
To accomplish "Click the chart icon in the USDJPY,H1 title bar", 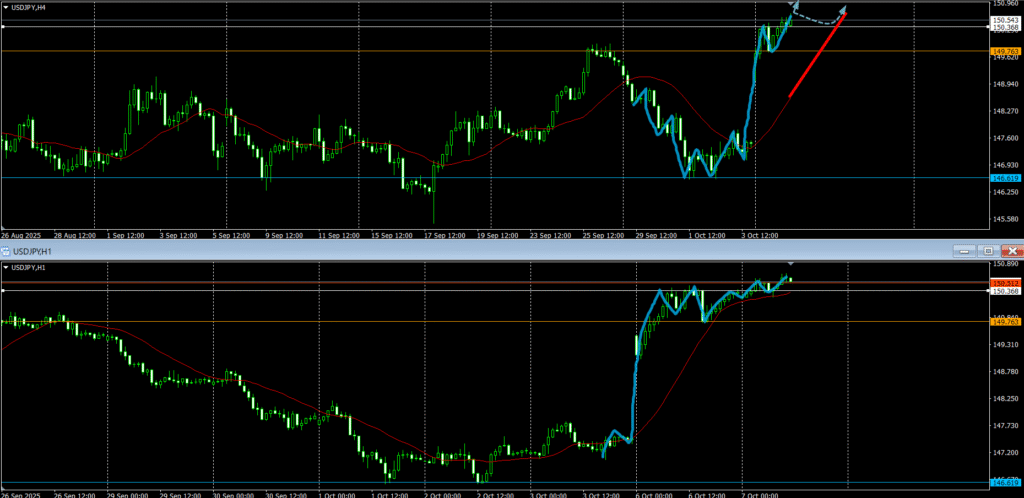I will point(6,250).
